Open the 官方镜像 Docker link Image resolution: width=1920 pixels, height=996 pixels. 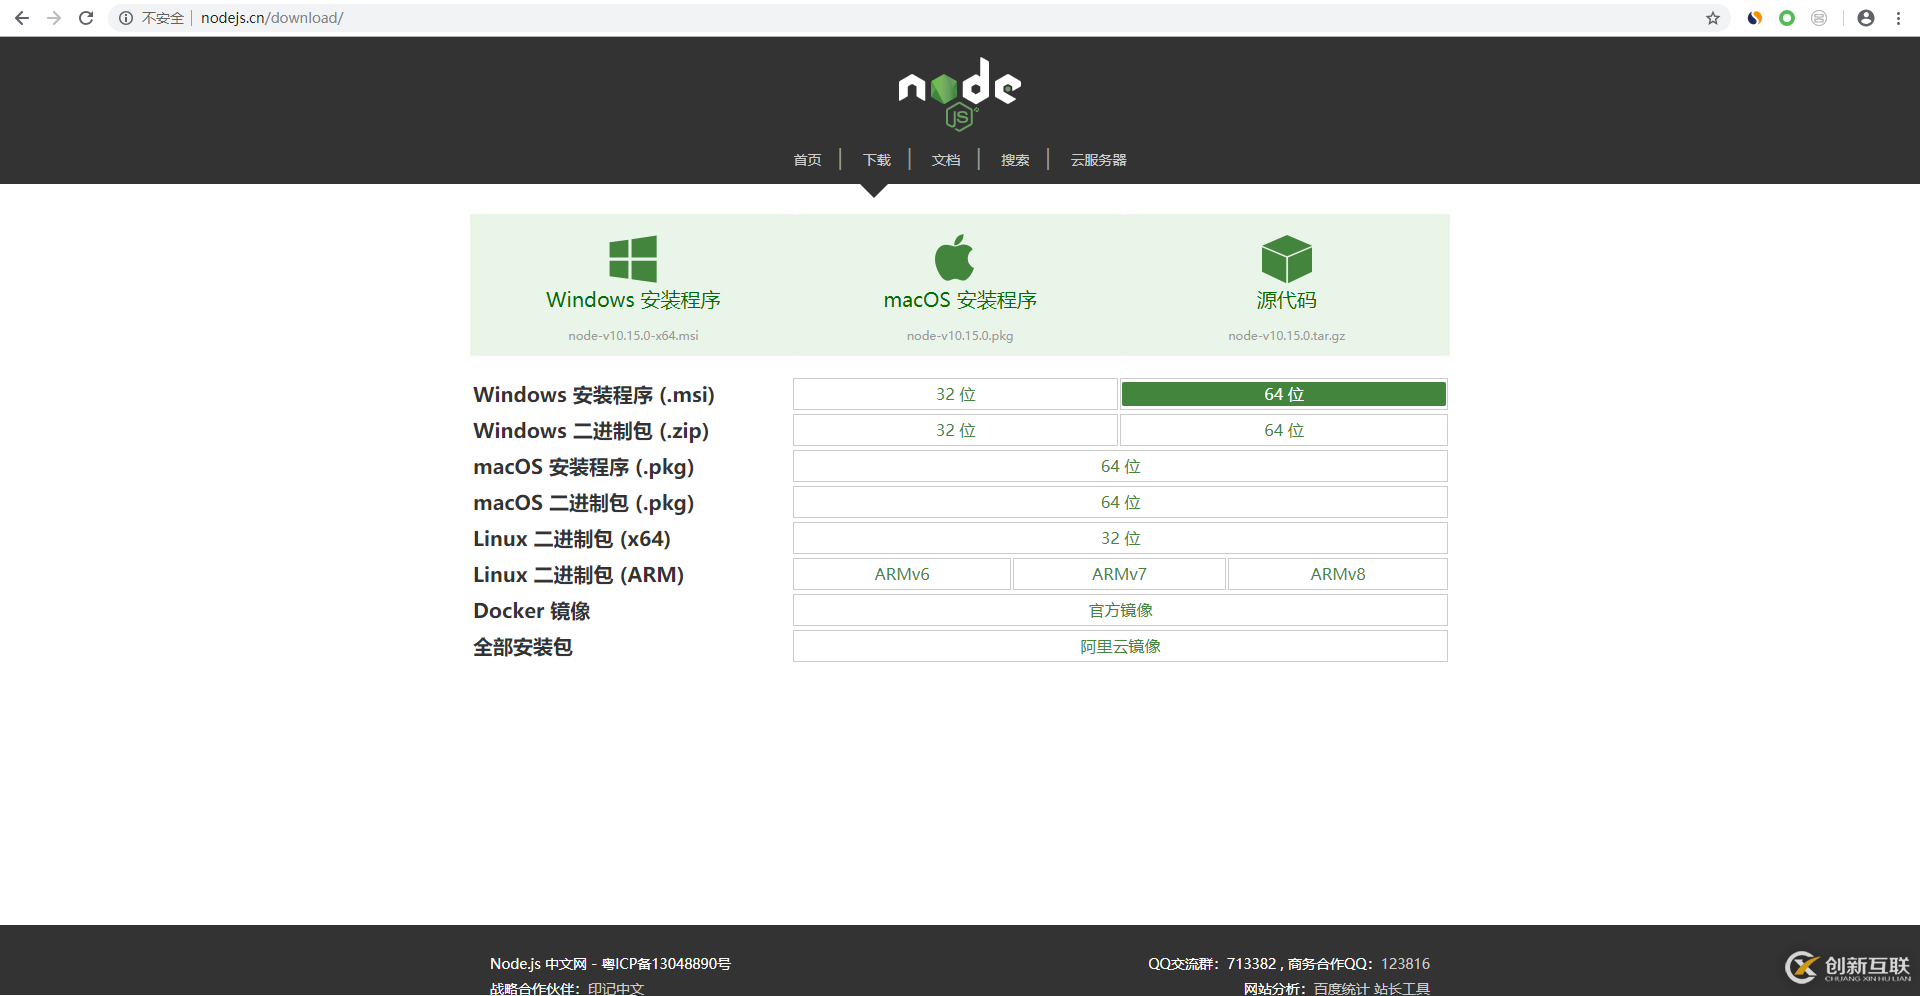(x=1120, y=610)
